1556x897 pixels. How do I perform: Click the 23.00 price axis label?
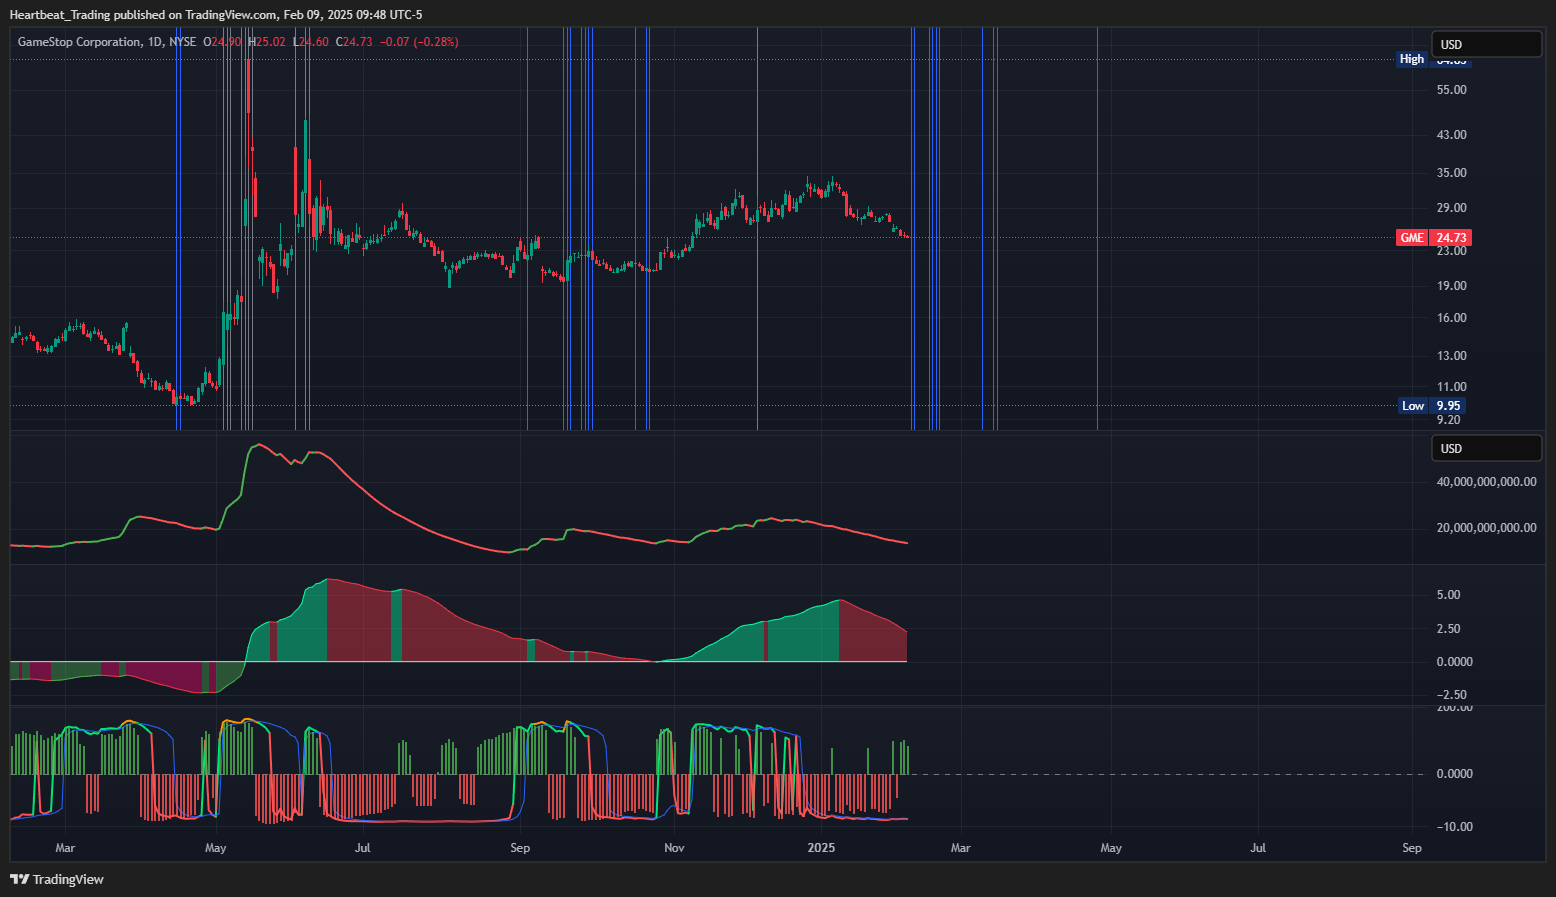(1451, 251)
